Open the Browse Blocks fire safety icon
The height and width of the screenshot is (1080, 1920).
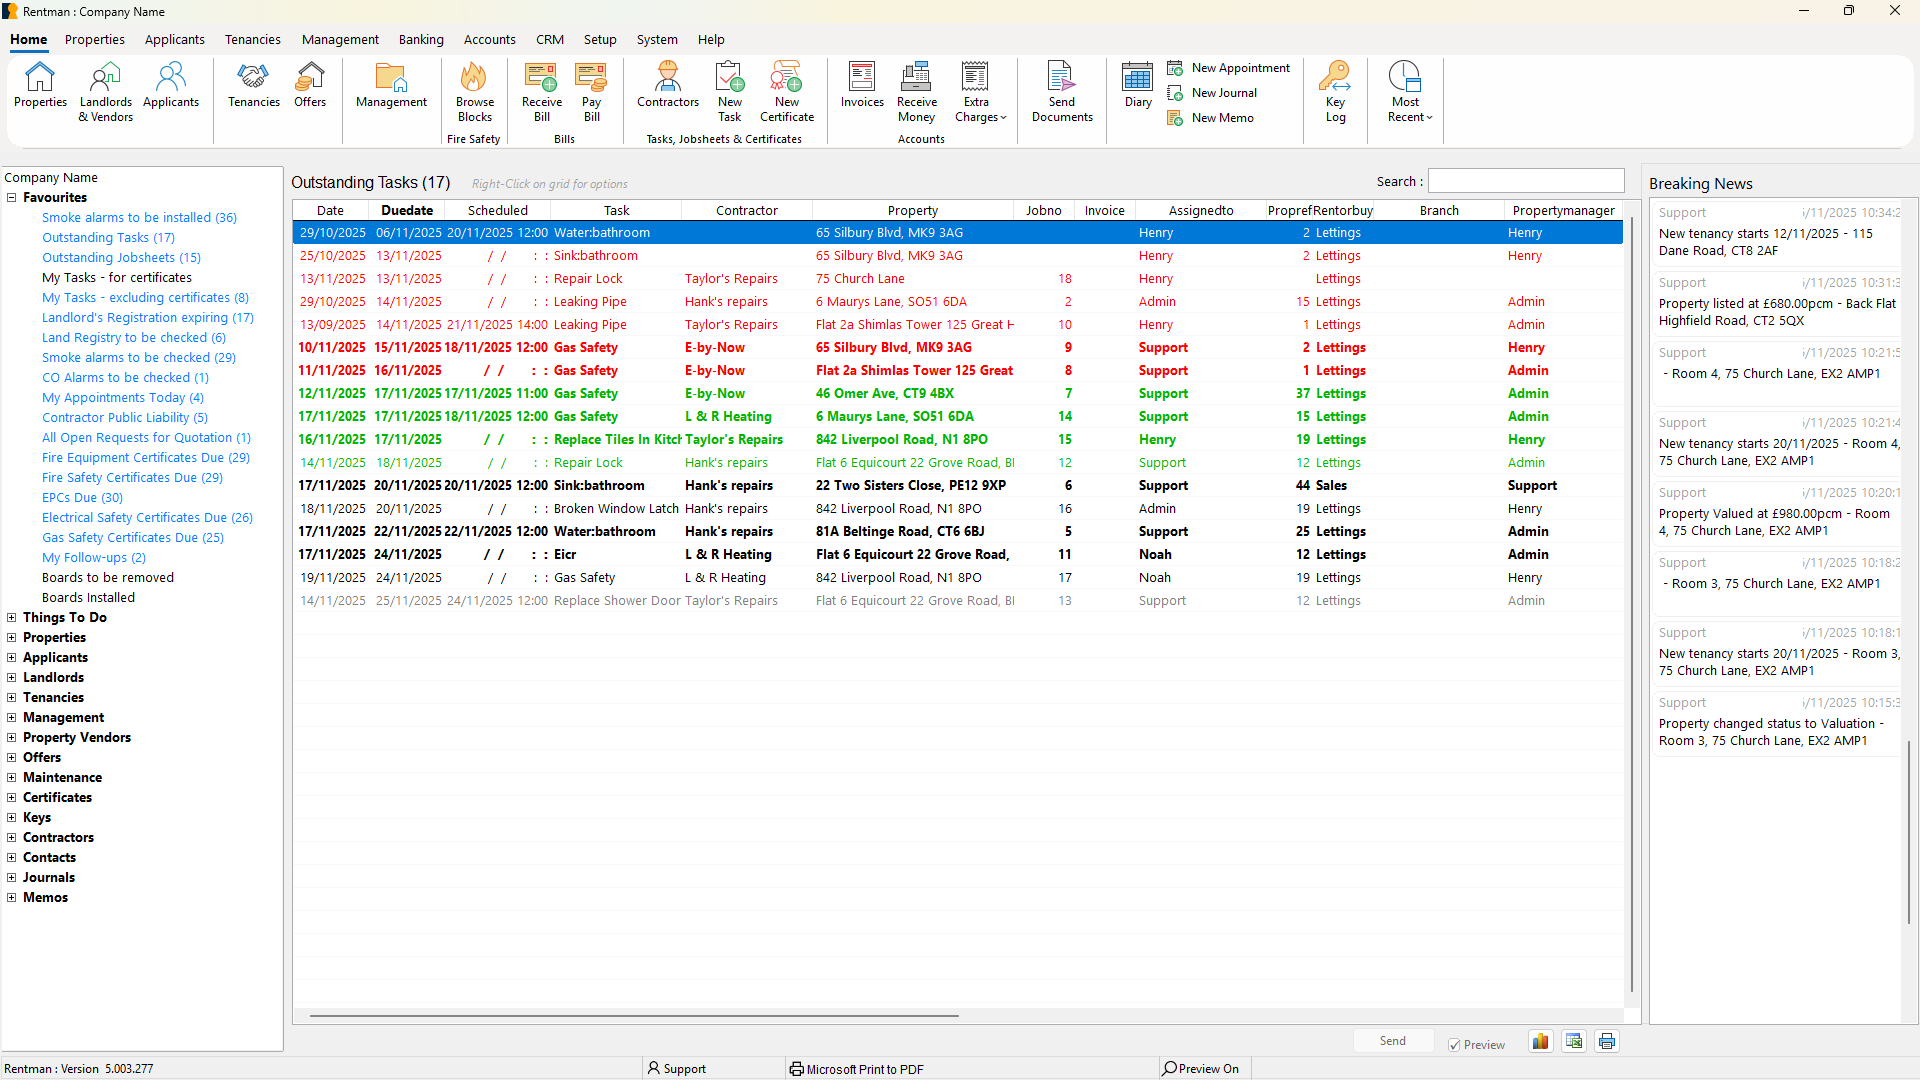474,90
